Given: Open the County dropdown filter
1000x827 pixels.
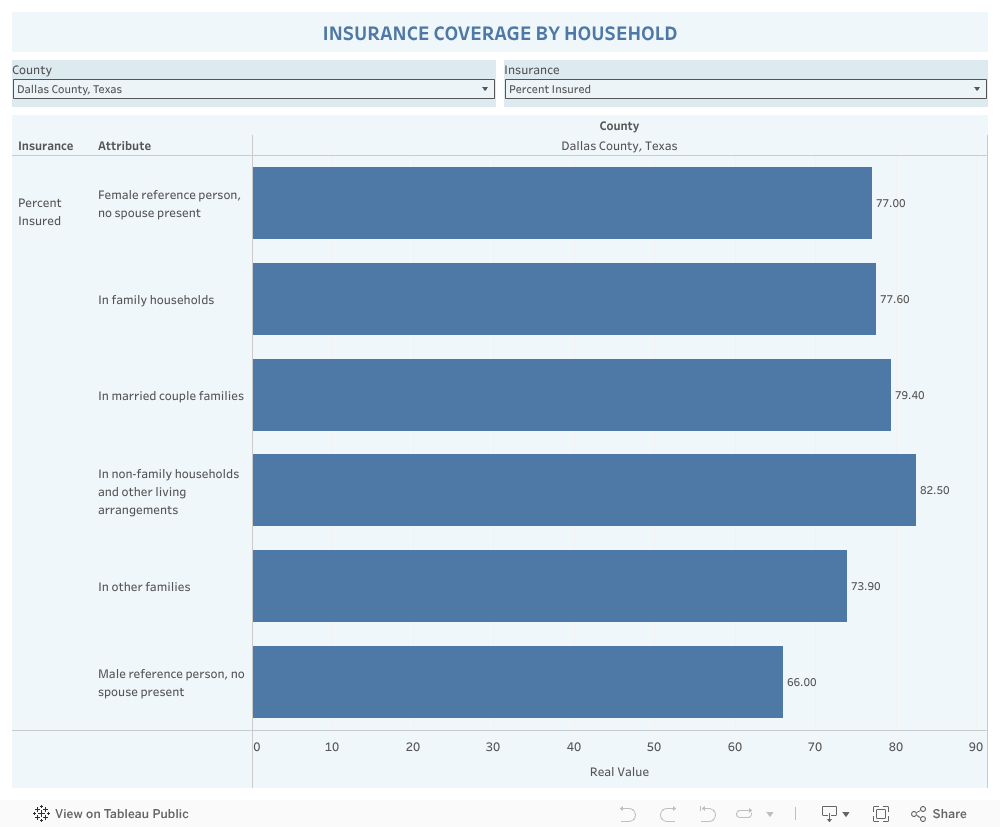Looking at the screenshot, I should pos(253,89).
